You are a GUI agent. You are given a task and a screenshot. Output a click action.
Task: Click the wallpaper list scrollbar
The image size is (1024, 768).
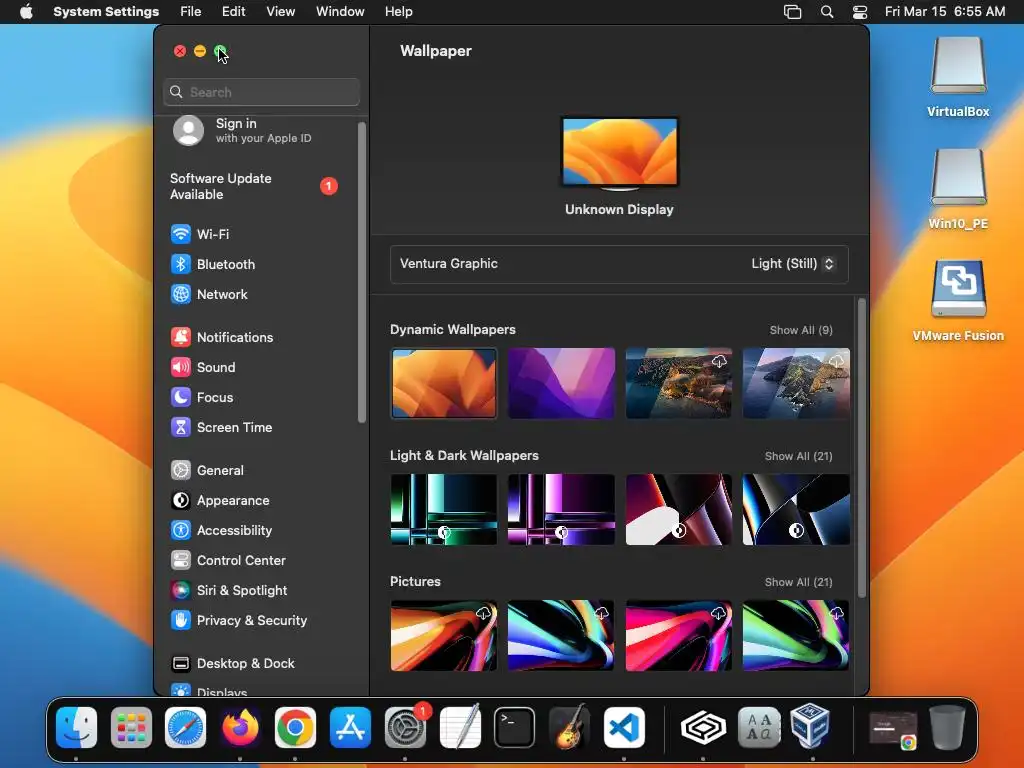coord(861,448)
